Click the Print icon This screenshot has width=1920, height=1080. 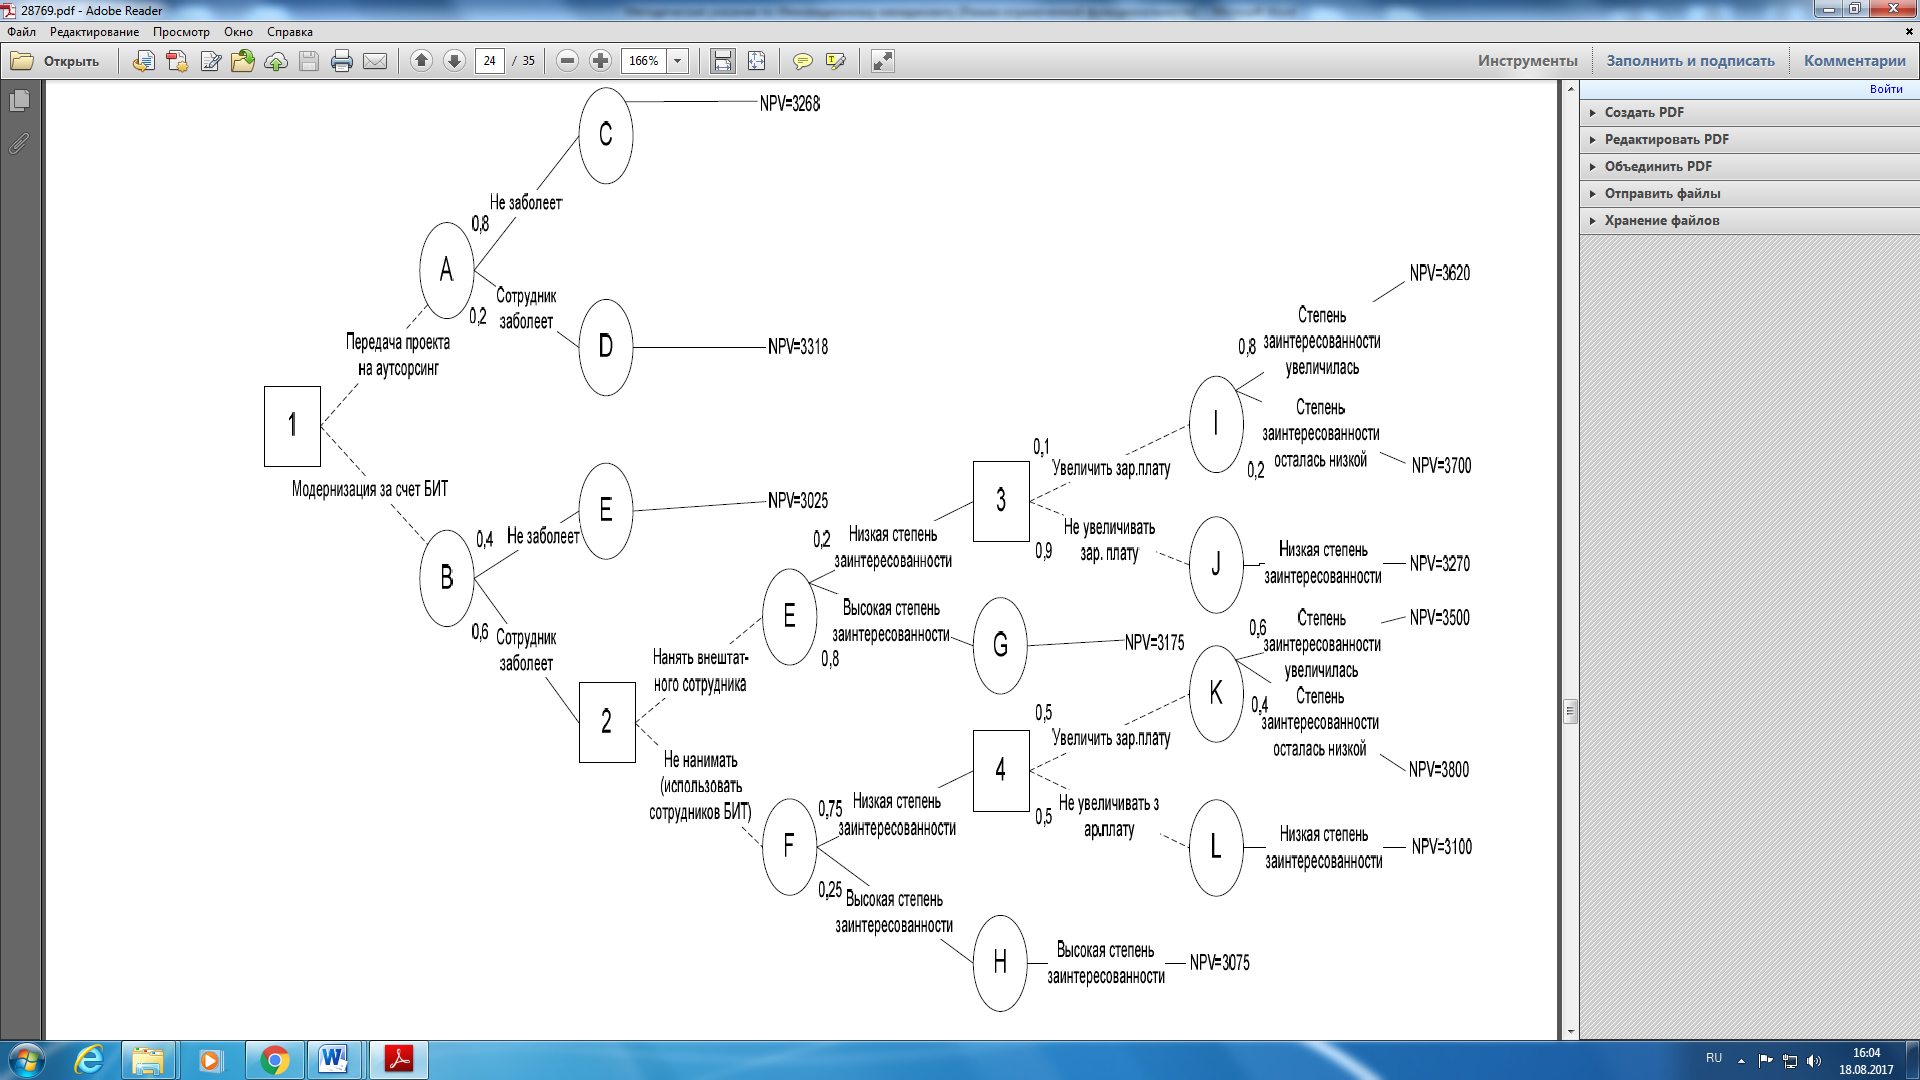pyautogui.click(x=342, y=61)
